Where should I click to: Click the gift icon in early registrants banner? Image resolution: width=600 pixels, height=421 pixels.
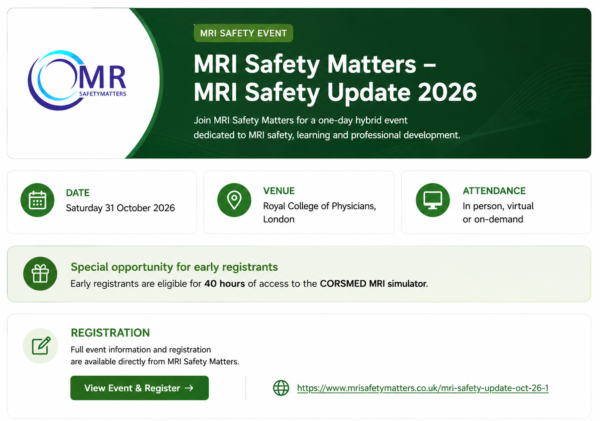[40, 274]
